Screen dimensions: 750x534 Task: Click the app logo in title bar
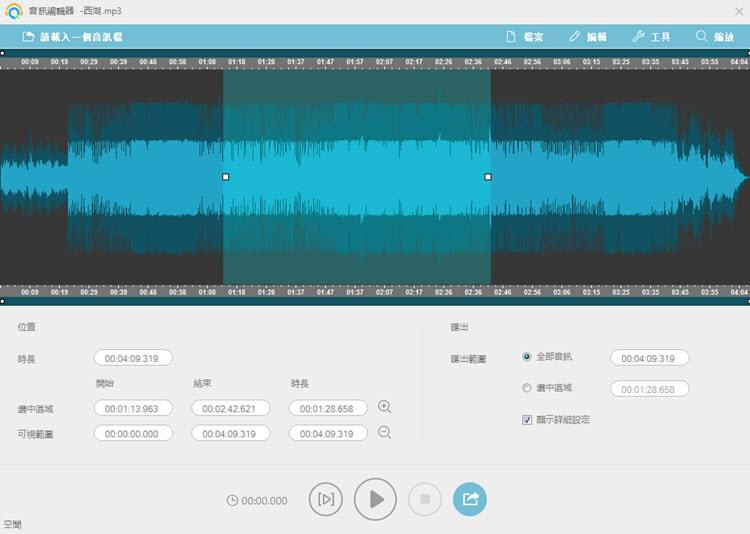[x=13, y=11]
